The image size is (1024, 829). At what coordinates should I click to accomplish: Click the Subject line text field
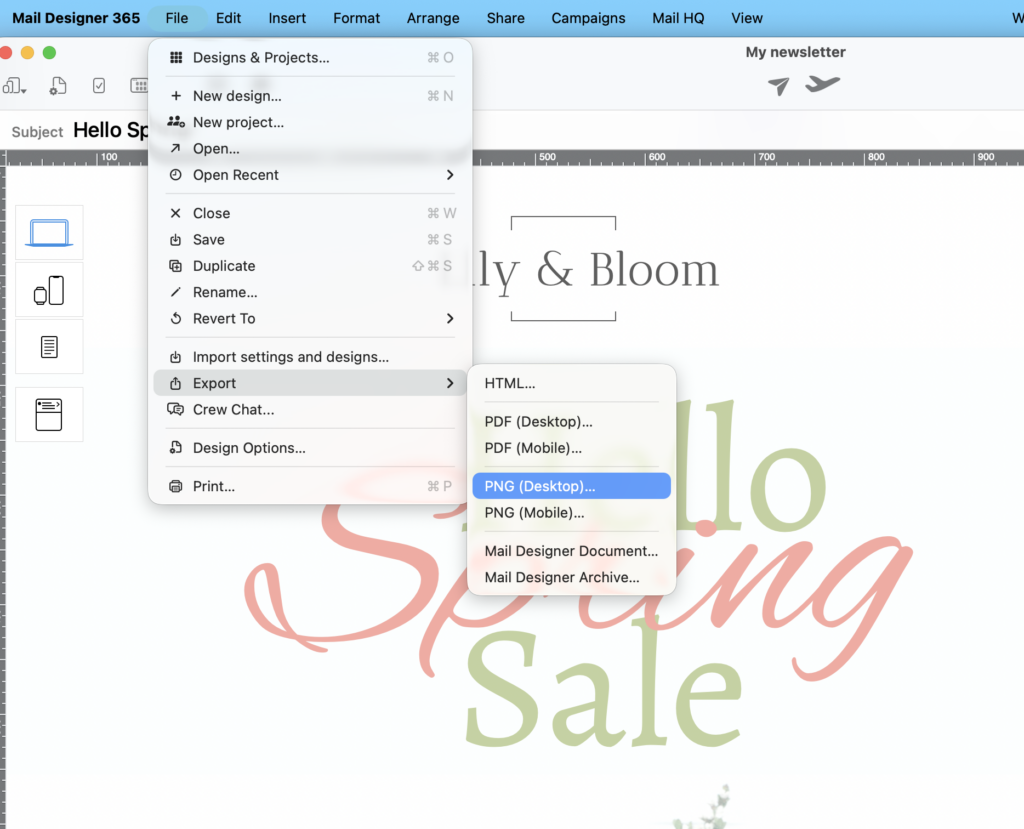click(110, 130)
